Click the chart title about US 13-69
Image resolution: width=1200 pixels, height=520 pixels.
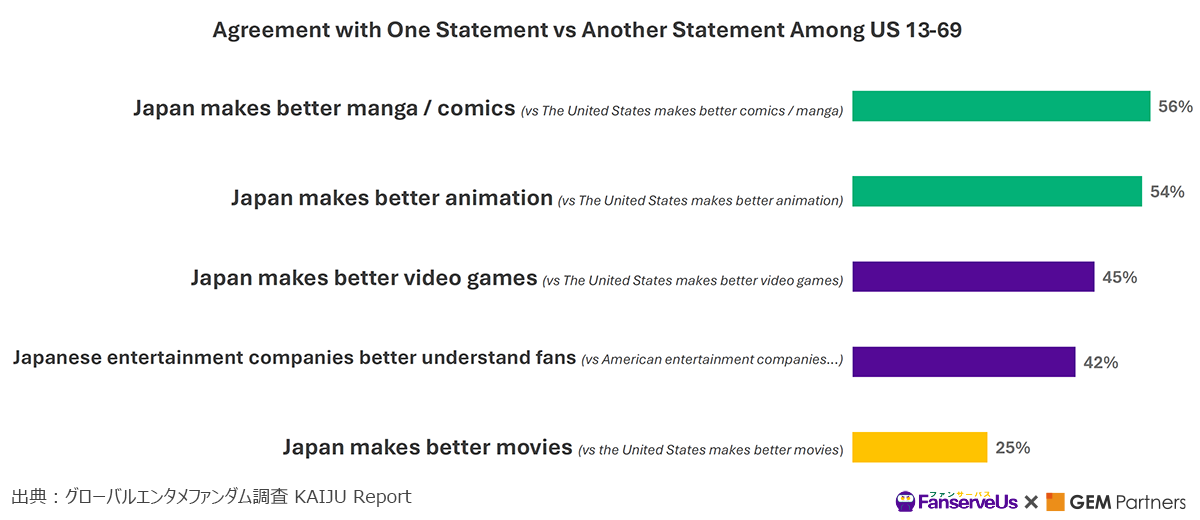point(587,30)
